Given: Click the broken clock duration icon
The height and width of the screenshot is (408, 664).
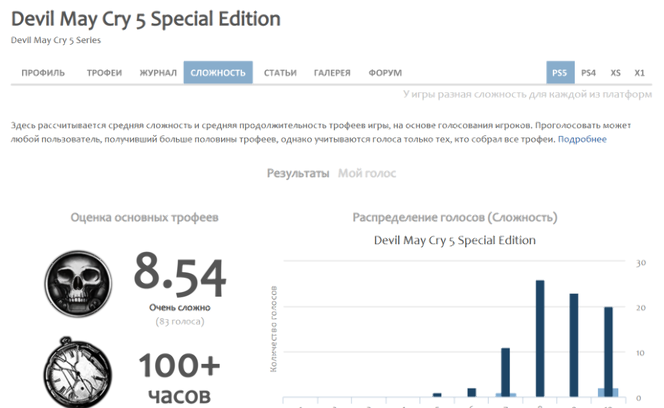Looking at the screenshot, I should point(78,373).
